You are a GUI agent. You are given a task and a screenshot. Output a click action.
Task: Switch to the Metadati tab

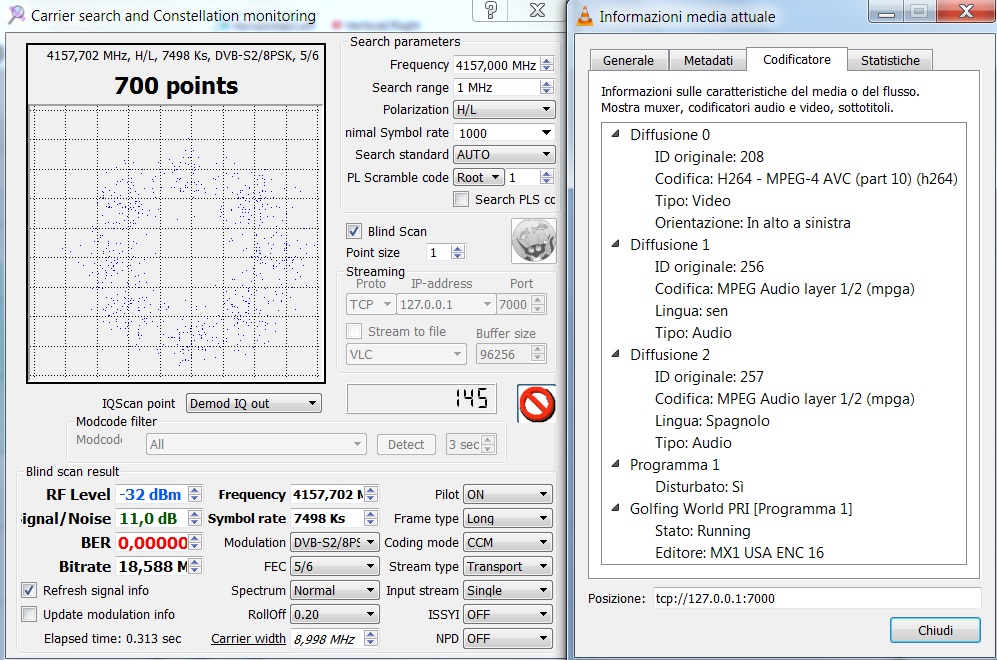tap(708, 60)
